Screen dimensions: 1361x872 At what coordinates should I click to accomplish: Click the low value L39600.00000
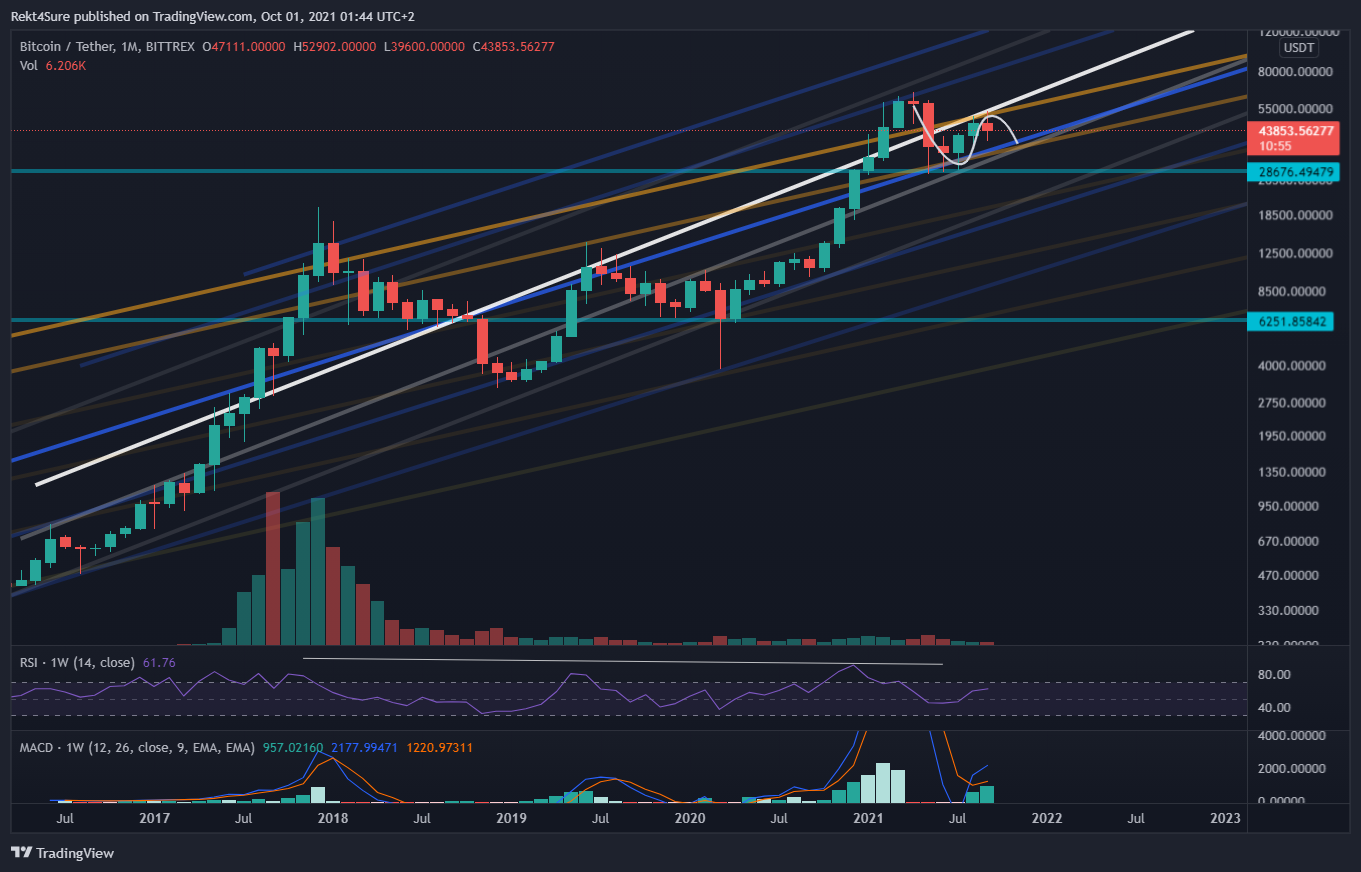point(424,47)
